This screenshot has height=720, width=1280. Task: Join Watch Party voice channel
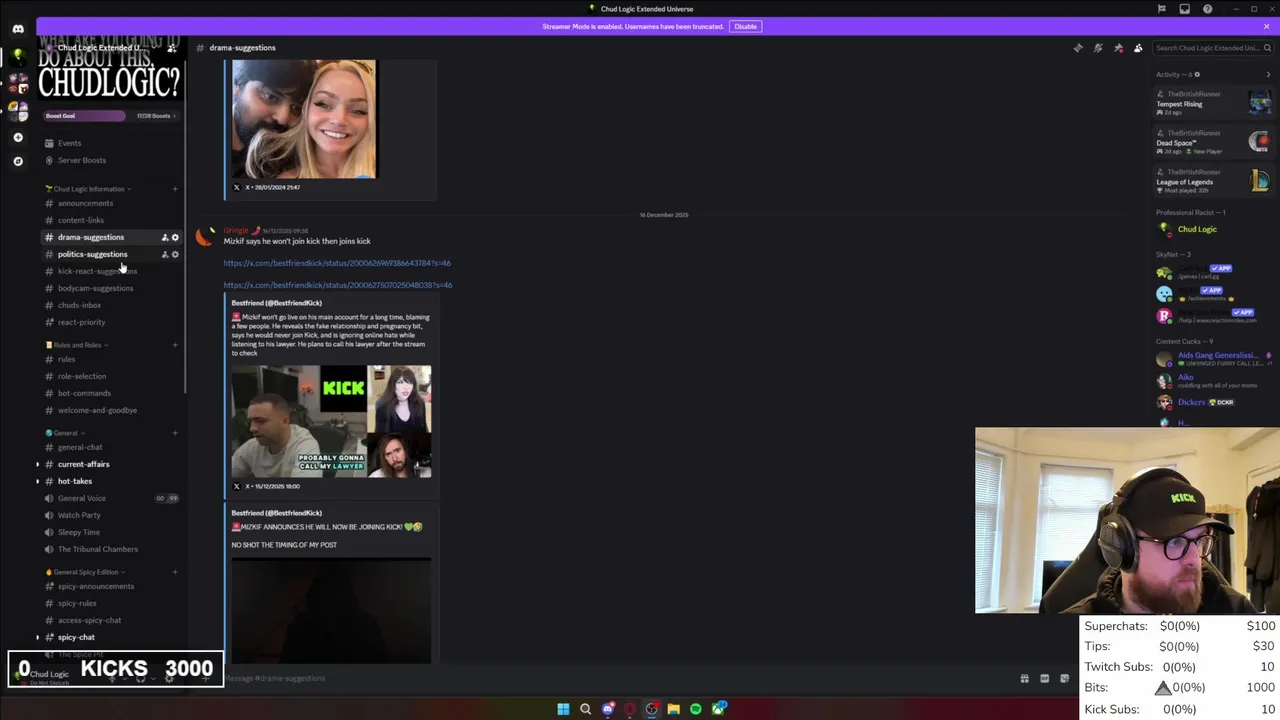(x=79, y=515)
